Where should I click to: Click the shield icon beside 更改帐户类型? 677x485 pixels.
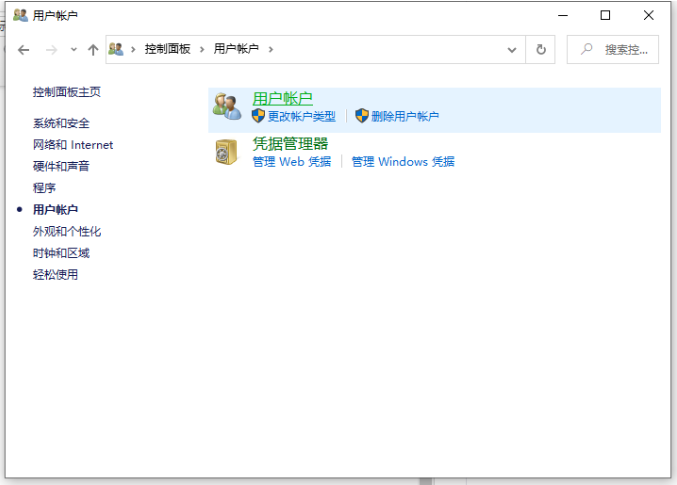pyautogui.click(x=258, y=116)
